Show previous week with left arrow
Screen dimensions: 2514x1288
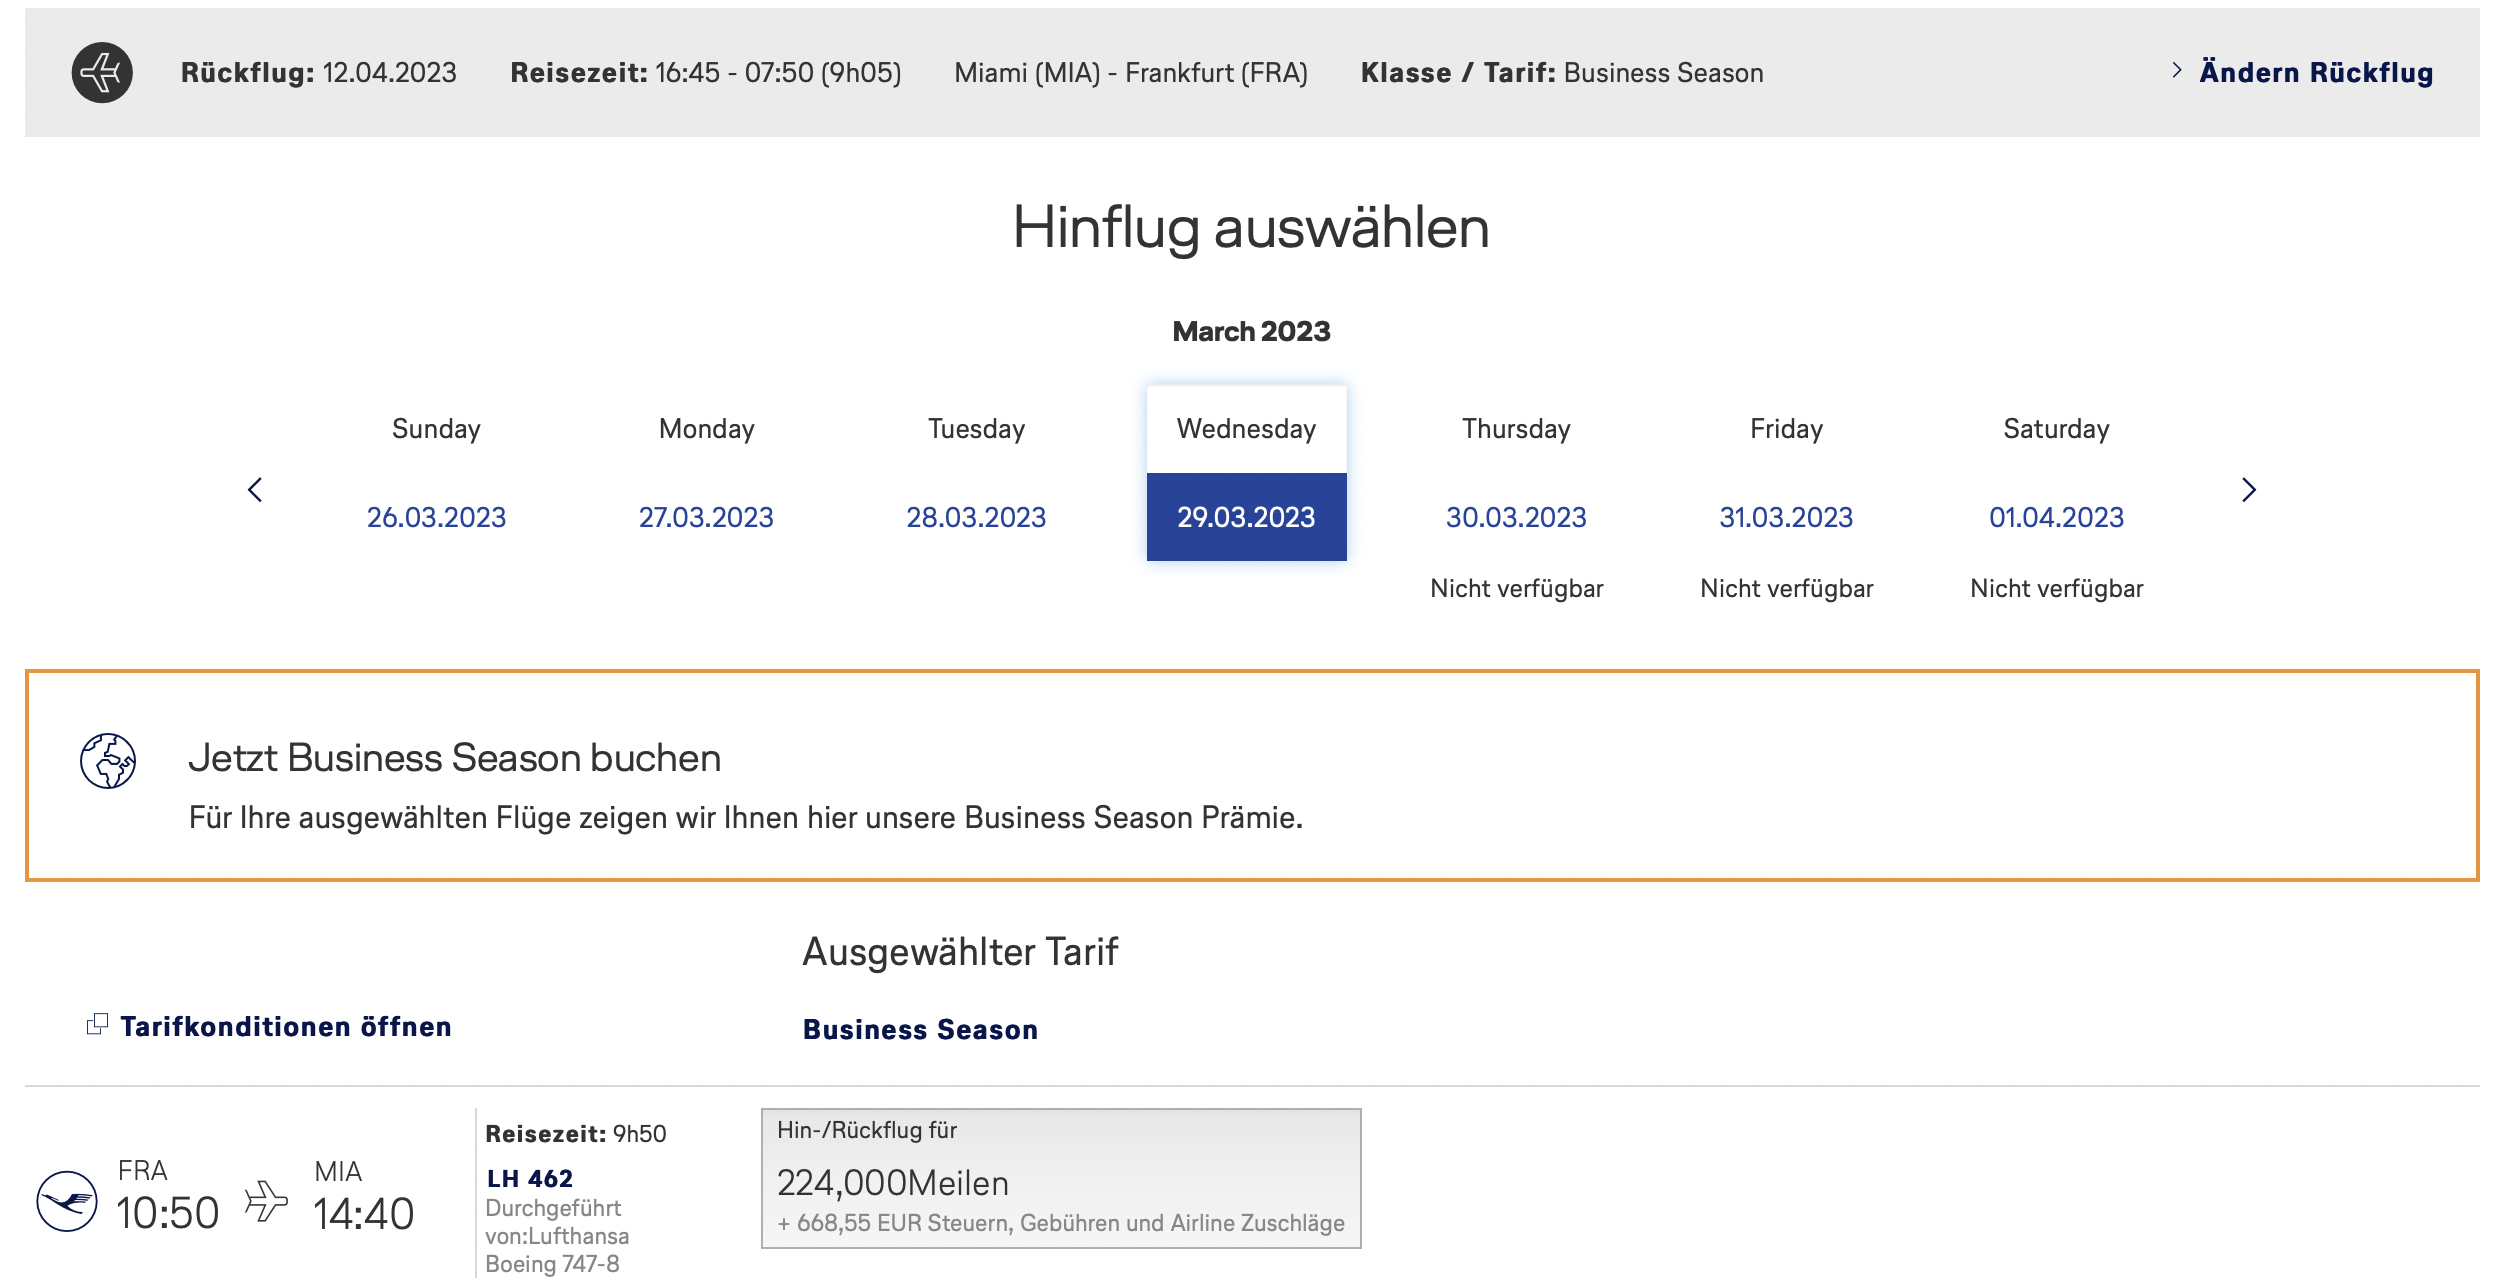pyautogui.click(x=255, y=490)
